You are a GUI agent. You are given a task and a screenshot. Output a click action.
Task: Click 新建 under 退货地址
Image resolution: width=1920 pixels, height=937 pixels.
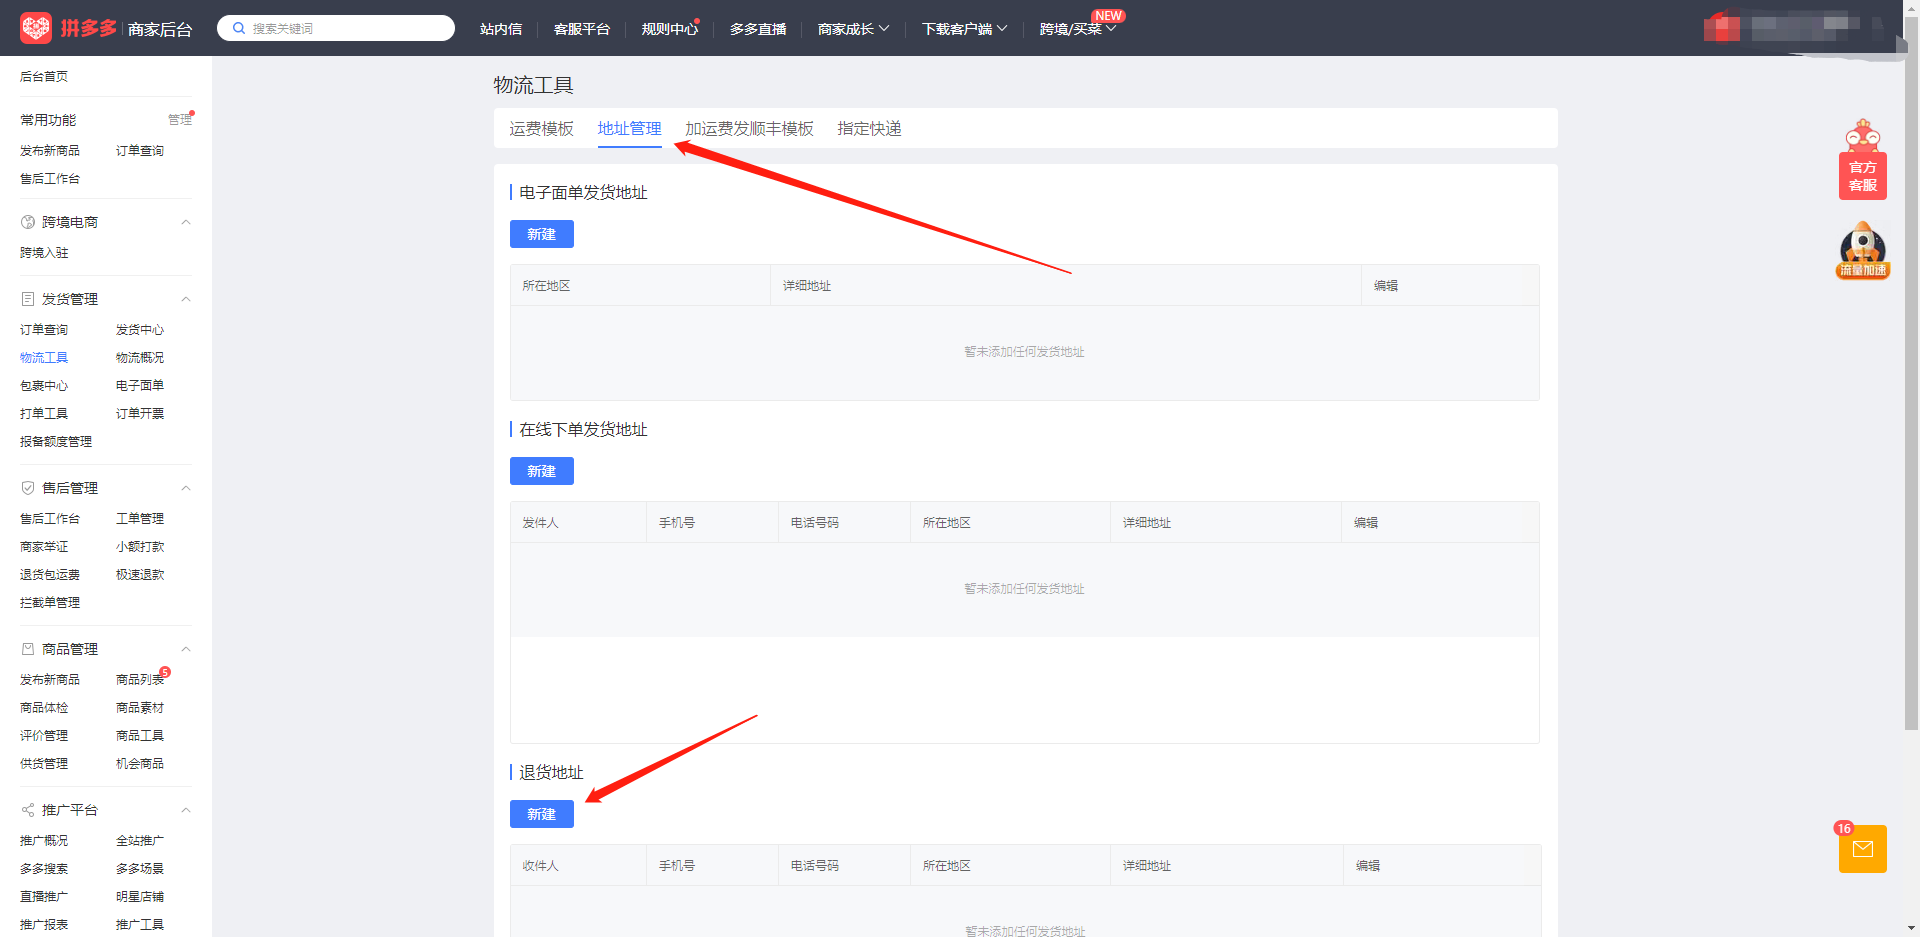coord(542,814)
